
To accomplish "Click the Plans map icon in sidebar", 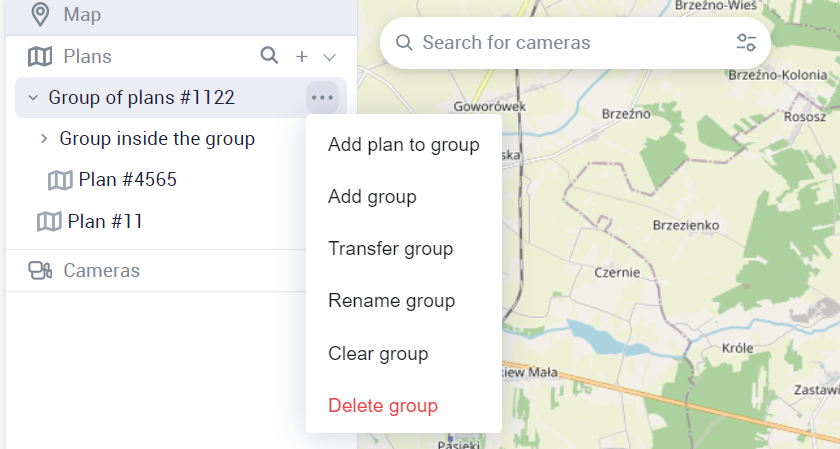I will tap(40, 57).
